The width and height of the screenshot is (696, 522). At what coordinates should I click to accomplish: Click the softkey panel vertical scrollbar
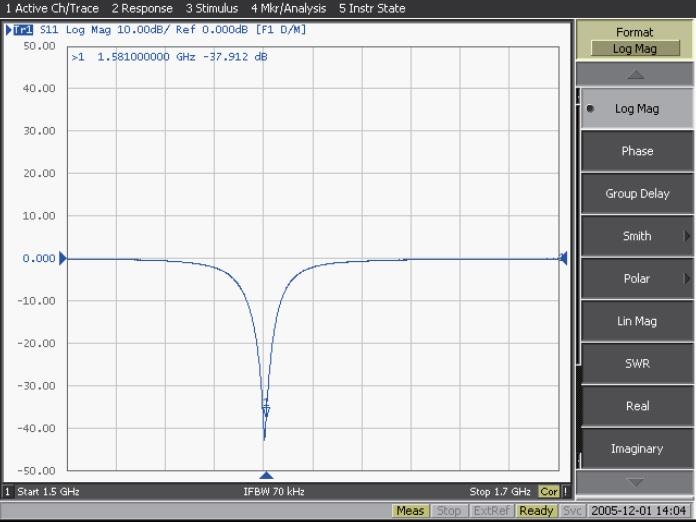click(x=578, y=279)
